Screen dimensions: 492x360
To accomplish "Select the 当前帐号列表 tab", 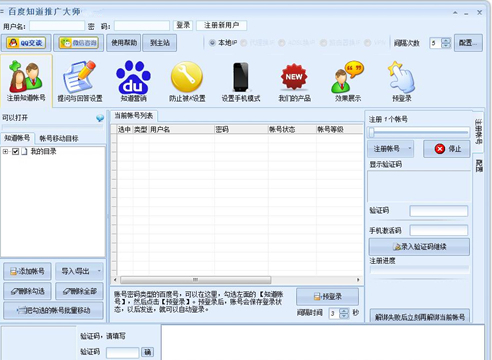I will pyautogui.click(x=134, y=116).
